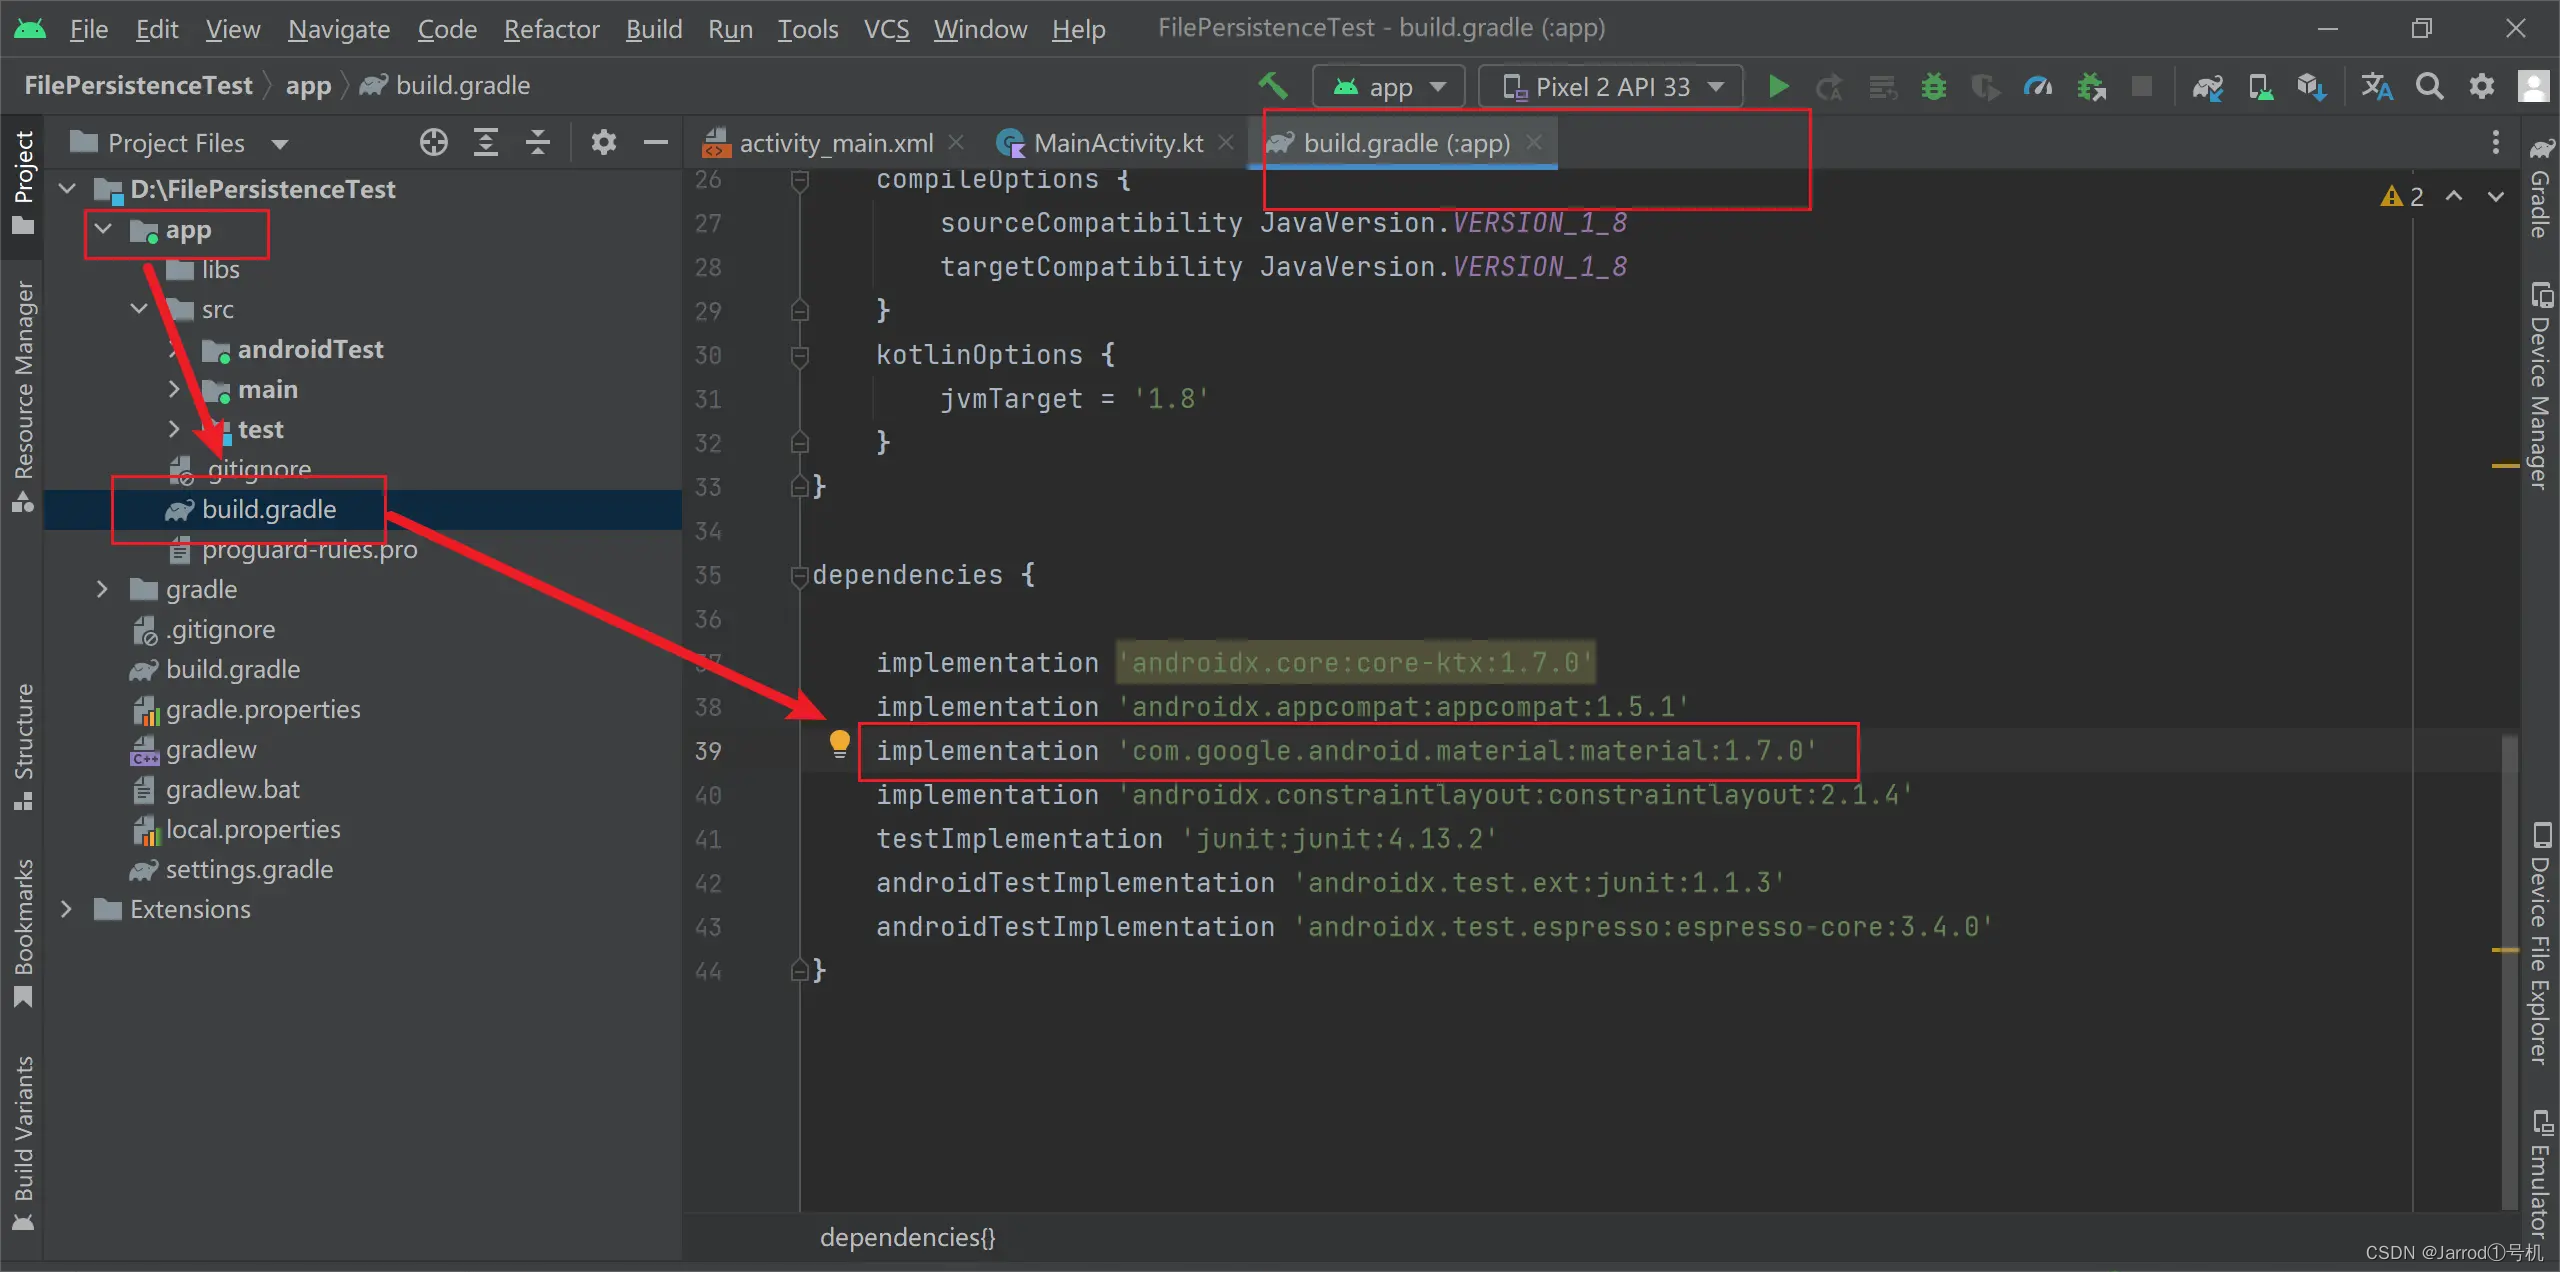Open Search Everywhere magnifier icon
The width and height of the screenshot is (2560, 1272).
[x=2430, y=87]
